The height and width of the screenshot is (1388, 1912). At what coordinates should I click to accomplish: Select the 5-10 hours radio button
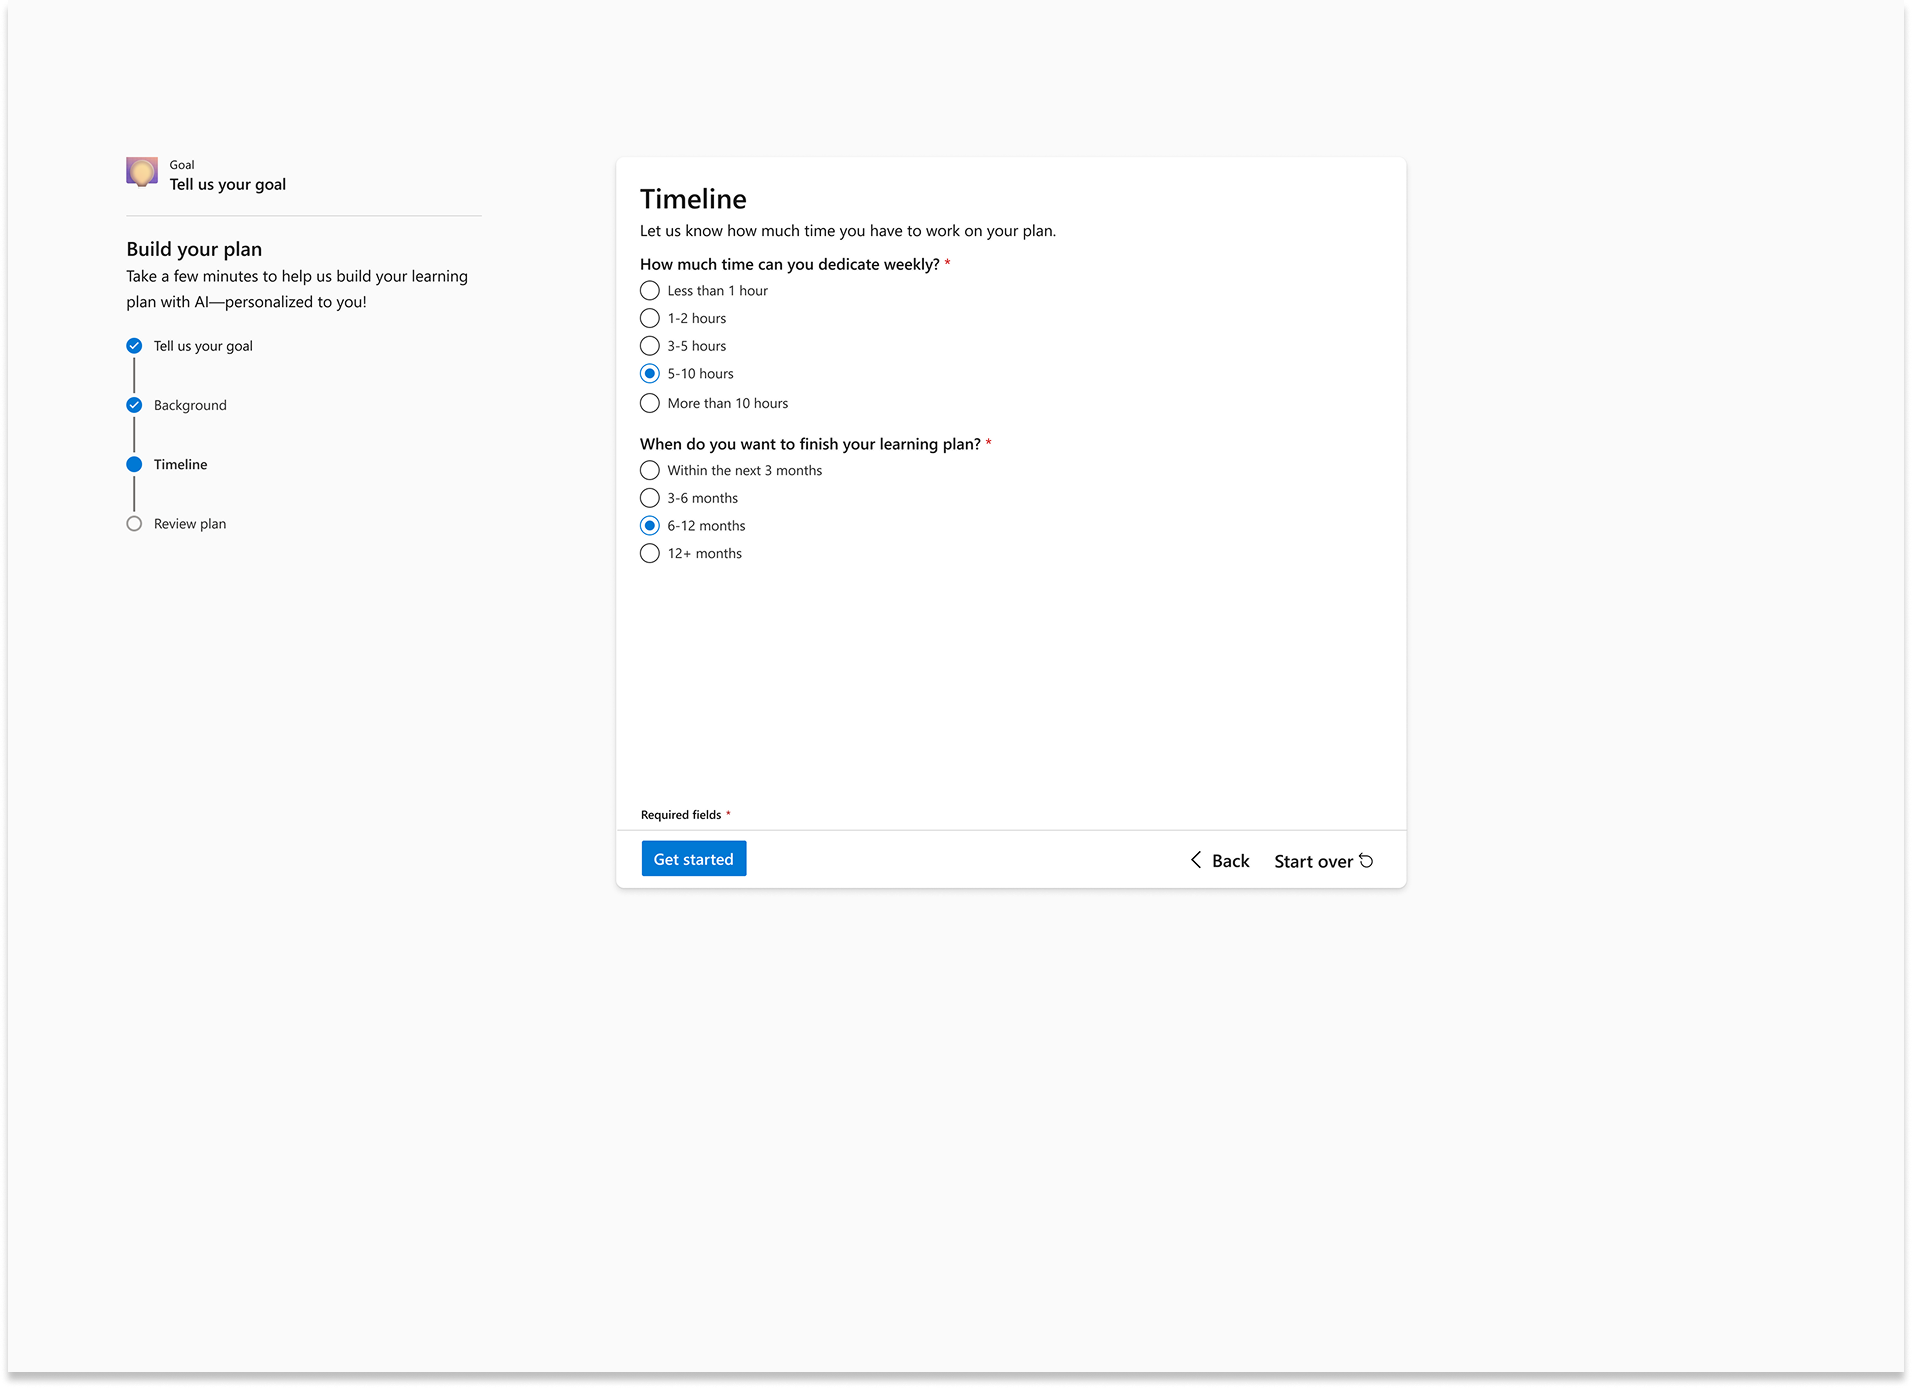pyautogui.click(x=650, y=374)
